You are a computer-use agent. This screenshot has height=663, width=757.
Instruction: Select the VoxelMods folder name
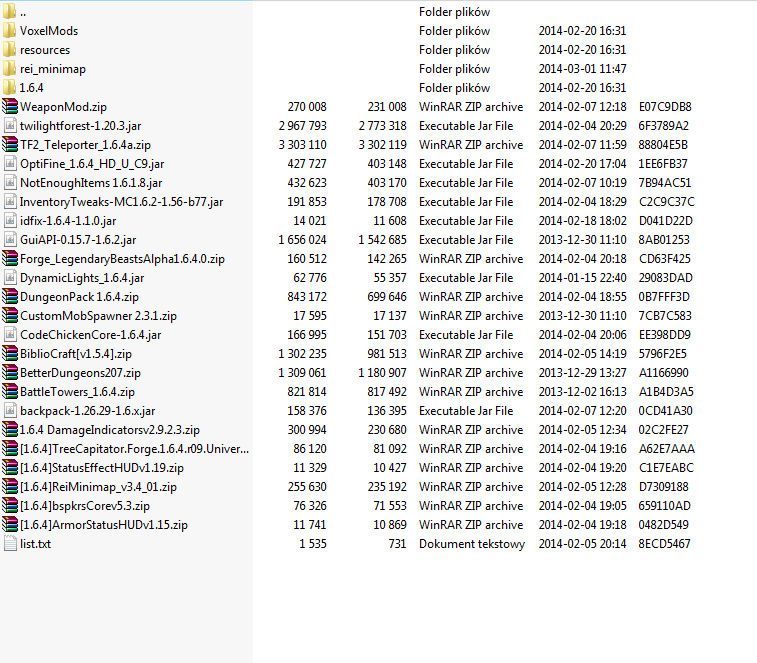pyautogui.click(x=49, y=30)
